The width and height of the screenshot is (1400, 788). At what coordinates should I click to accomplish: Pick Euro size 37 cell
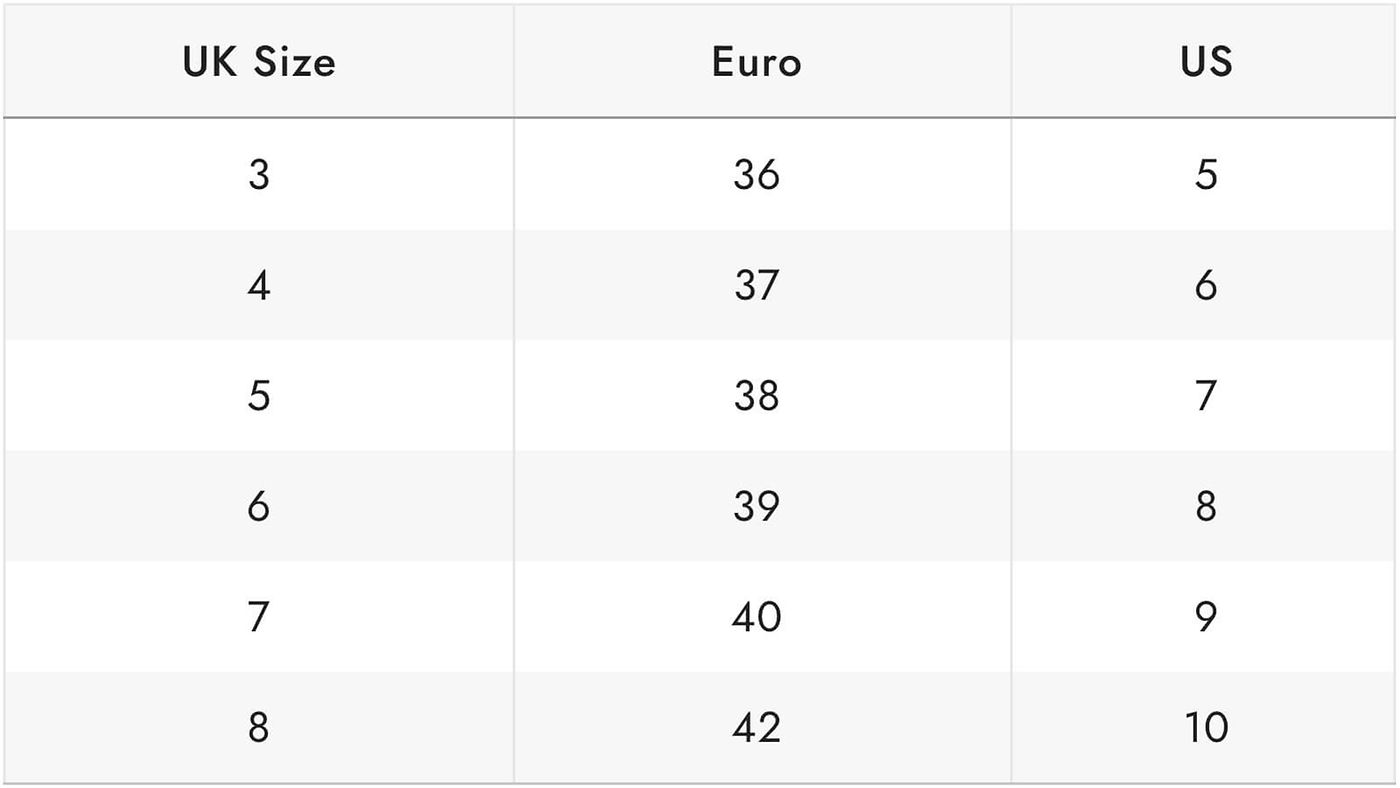[756, 286]
